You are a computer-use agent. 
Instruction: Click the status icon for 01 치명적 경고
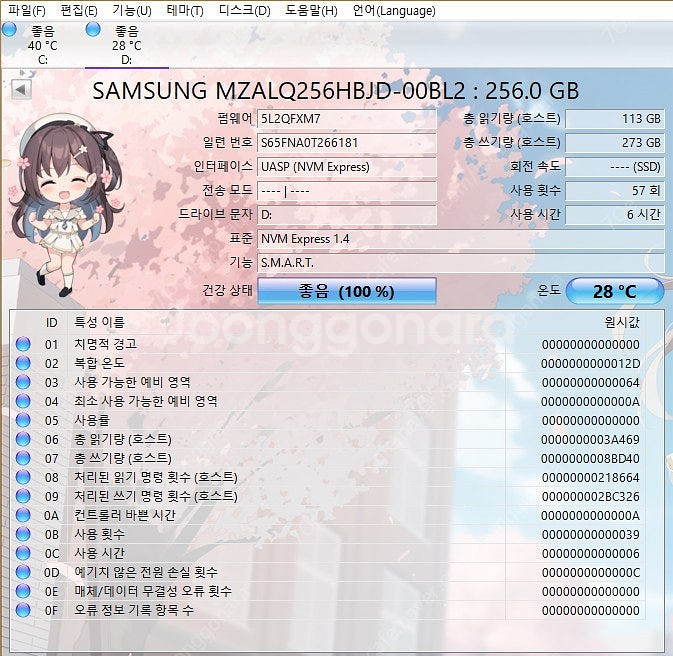pos(23,344)
